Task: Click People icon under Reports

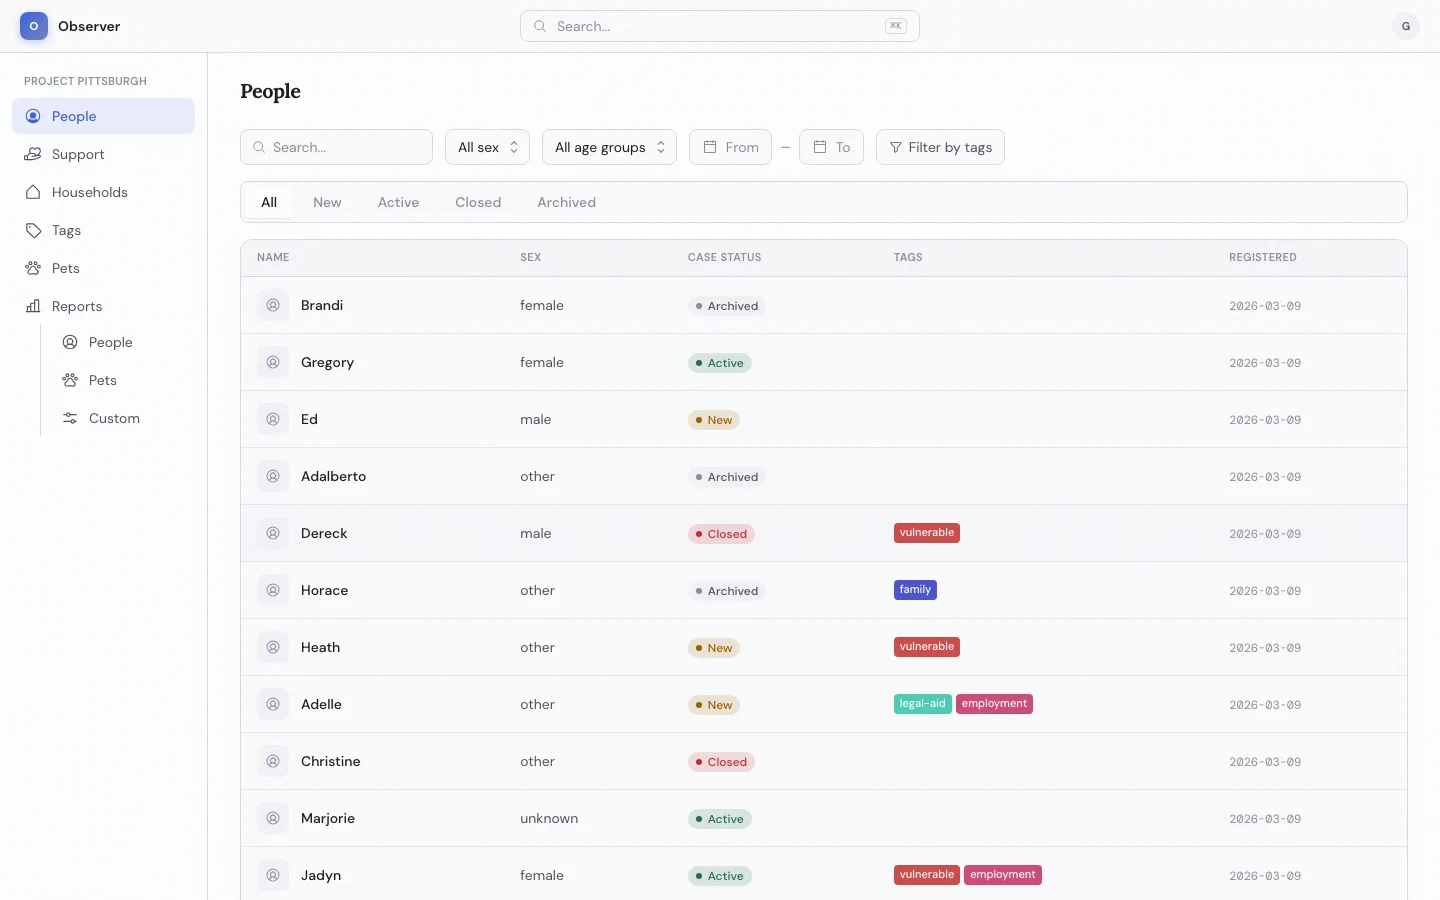Action: (70, 342)
